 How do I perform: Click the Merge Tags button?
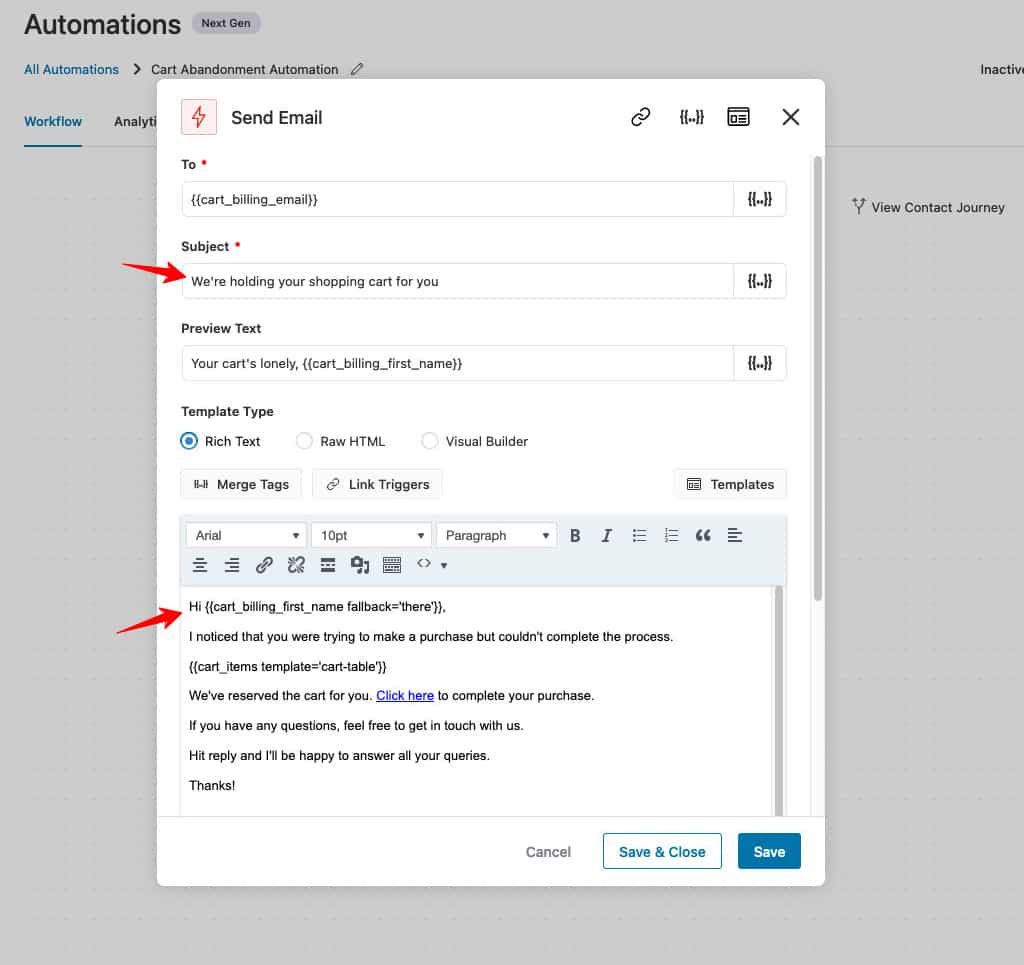[241, 484]
